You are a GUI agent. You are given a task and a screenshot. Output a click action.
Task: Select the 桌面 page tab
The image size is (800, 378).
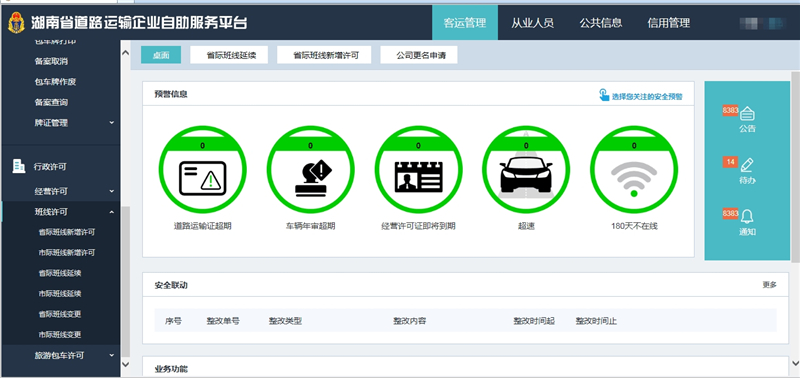click(161, 55)
